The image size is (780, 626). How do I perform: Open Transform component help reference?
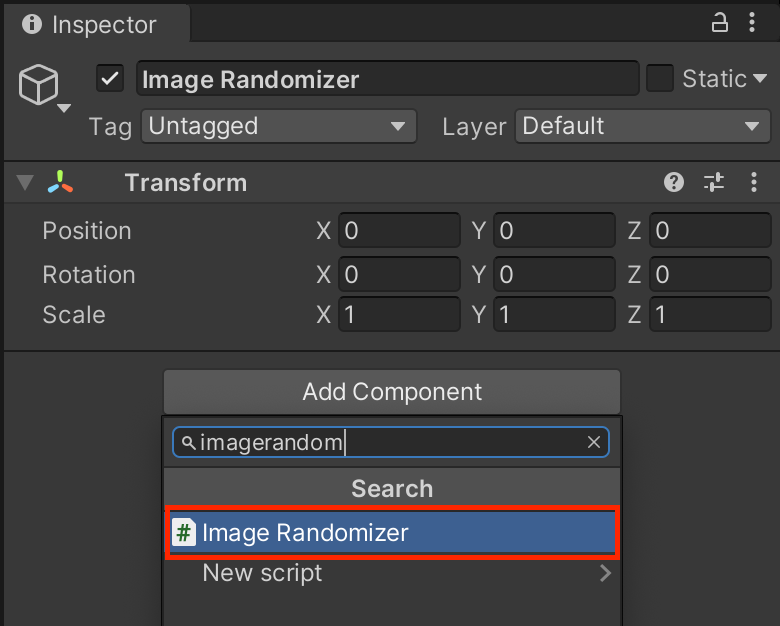[675, 182]
